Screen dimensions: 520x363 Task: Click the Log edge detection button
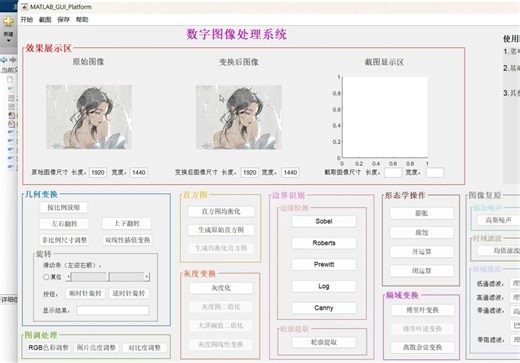324,286
